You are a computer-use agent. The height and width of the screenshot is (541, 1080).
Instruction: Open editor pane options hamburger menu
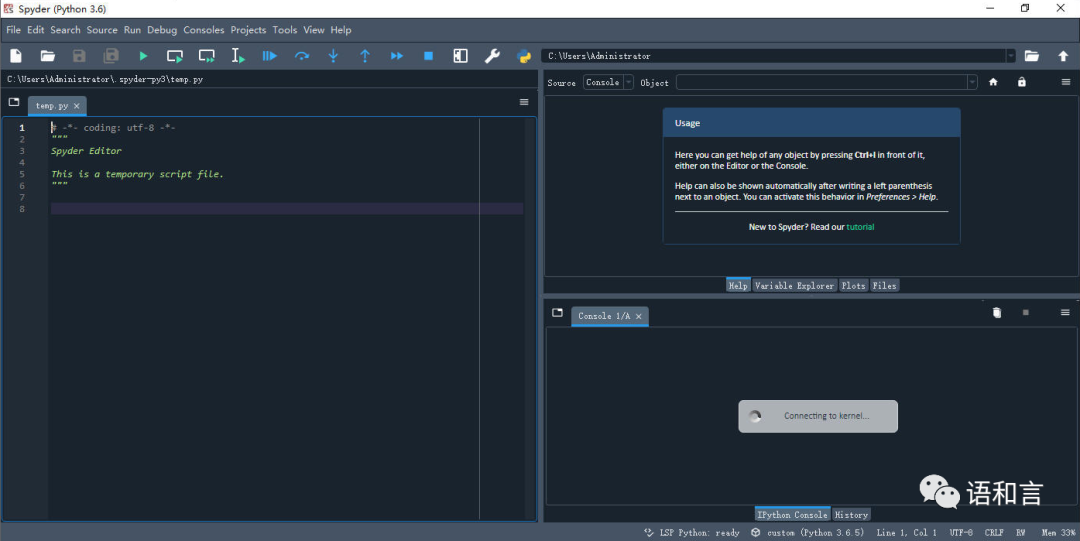click(524, 102)
